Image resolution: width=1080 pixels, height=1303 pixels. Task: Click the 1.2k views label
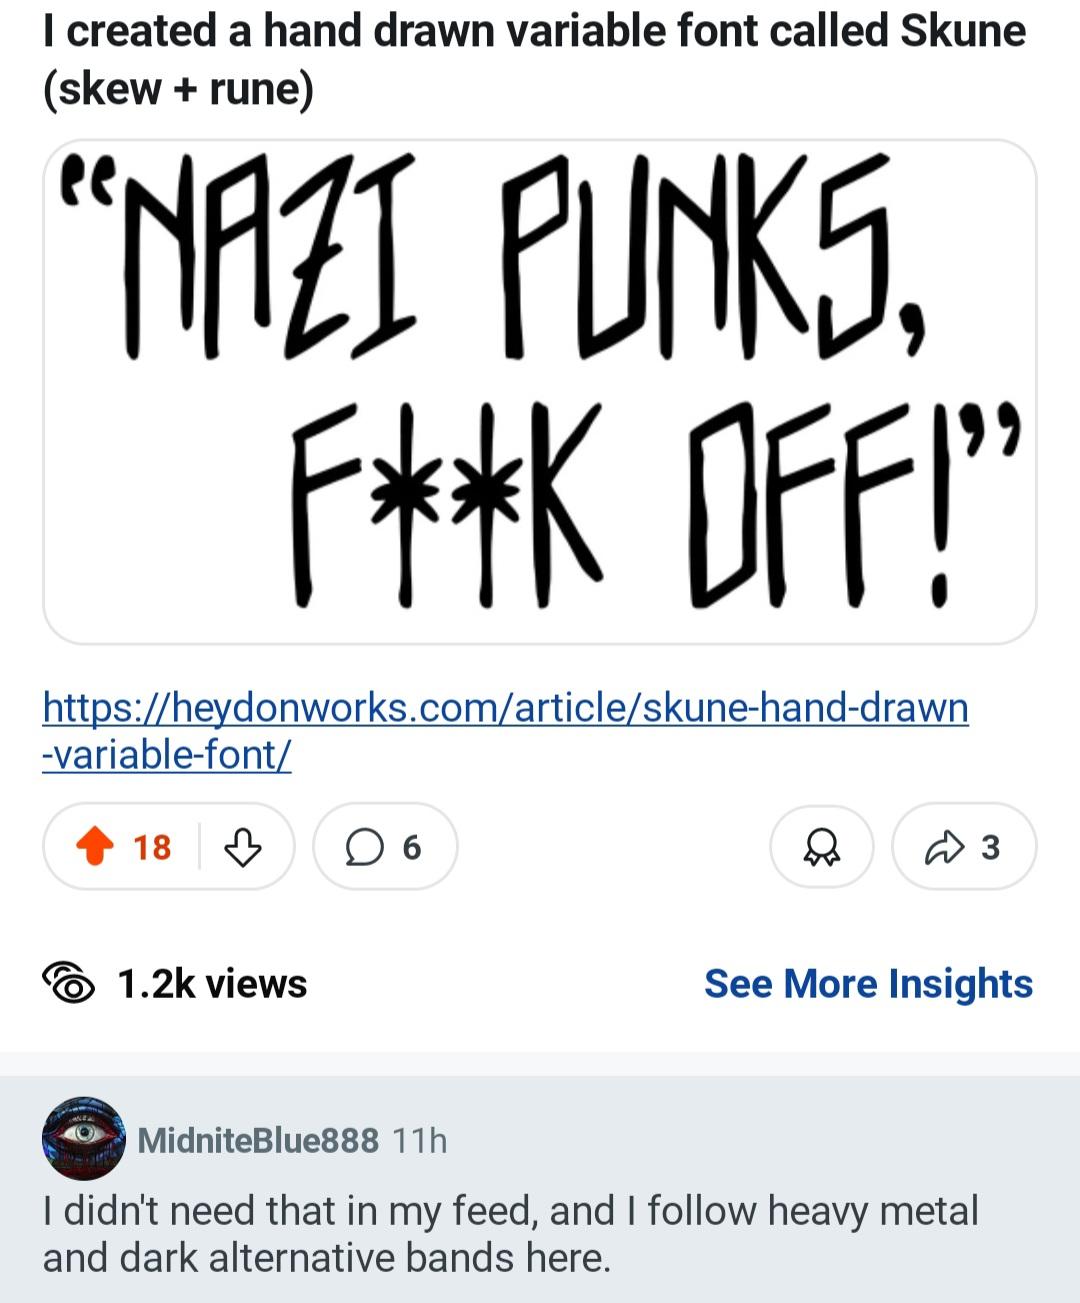[212, 983]
